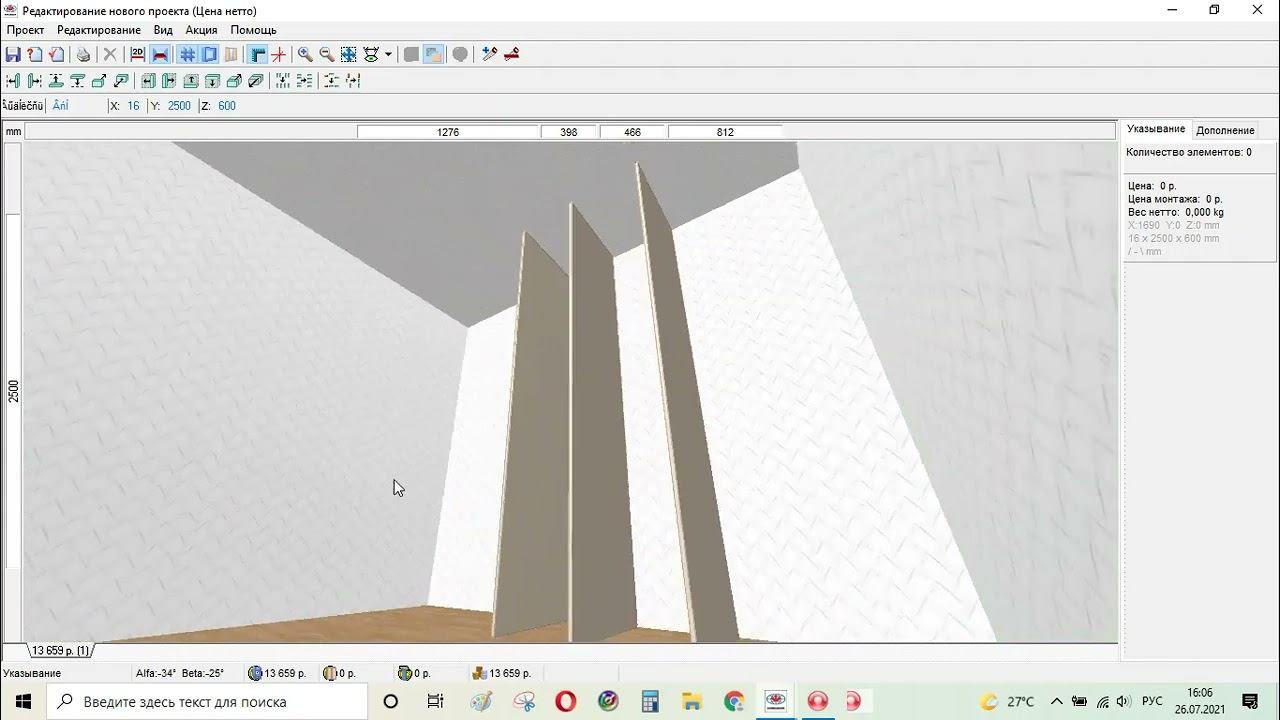The height and width of the screenshot is (720, 1280).
Task: Open the Помощь menu
Action: pyautogui.click(x=253, y=30)
